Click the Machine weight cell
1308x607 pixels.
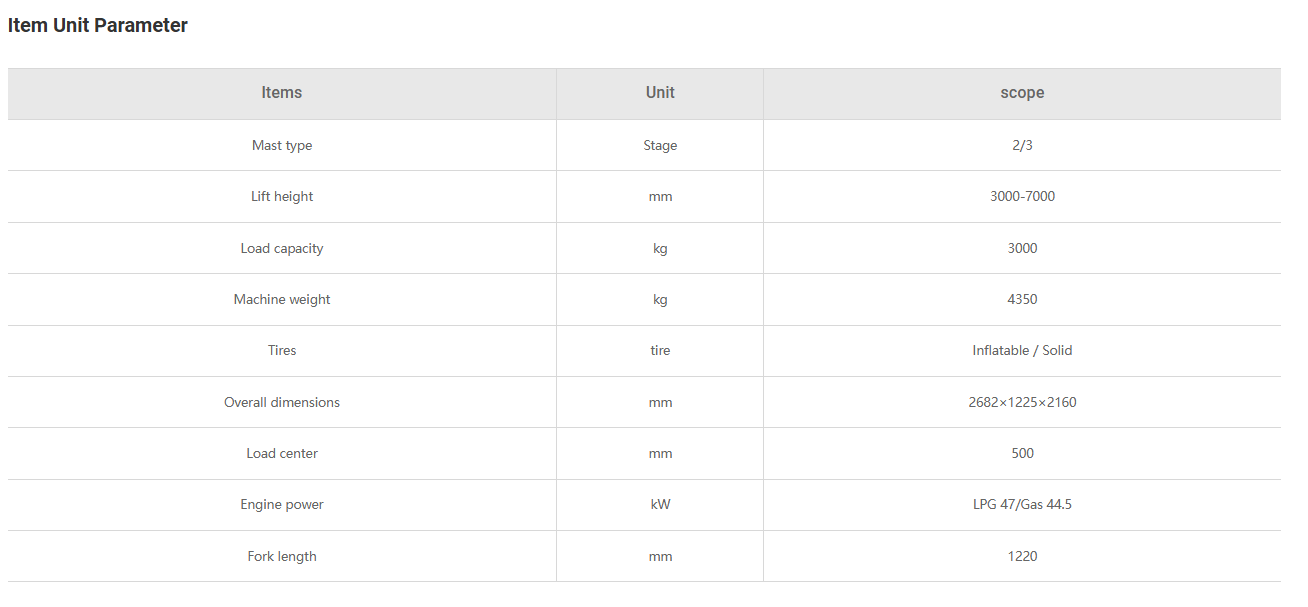pos(282,299)
